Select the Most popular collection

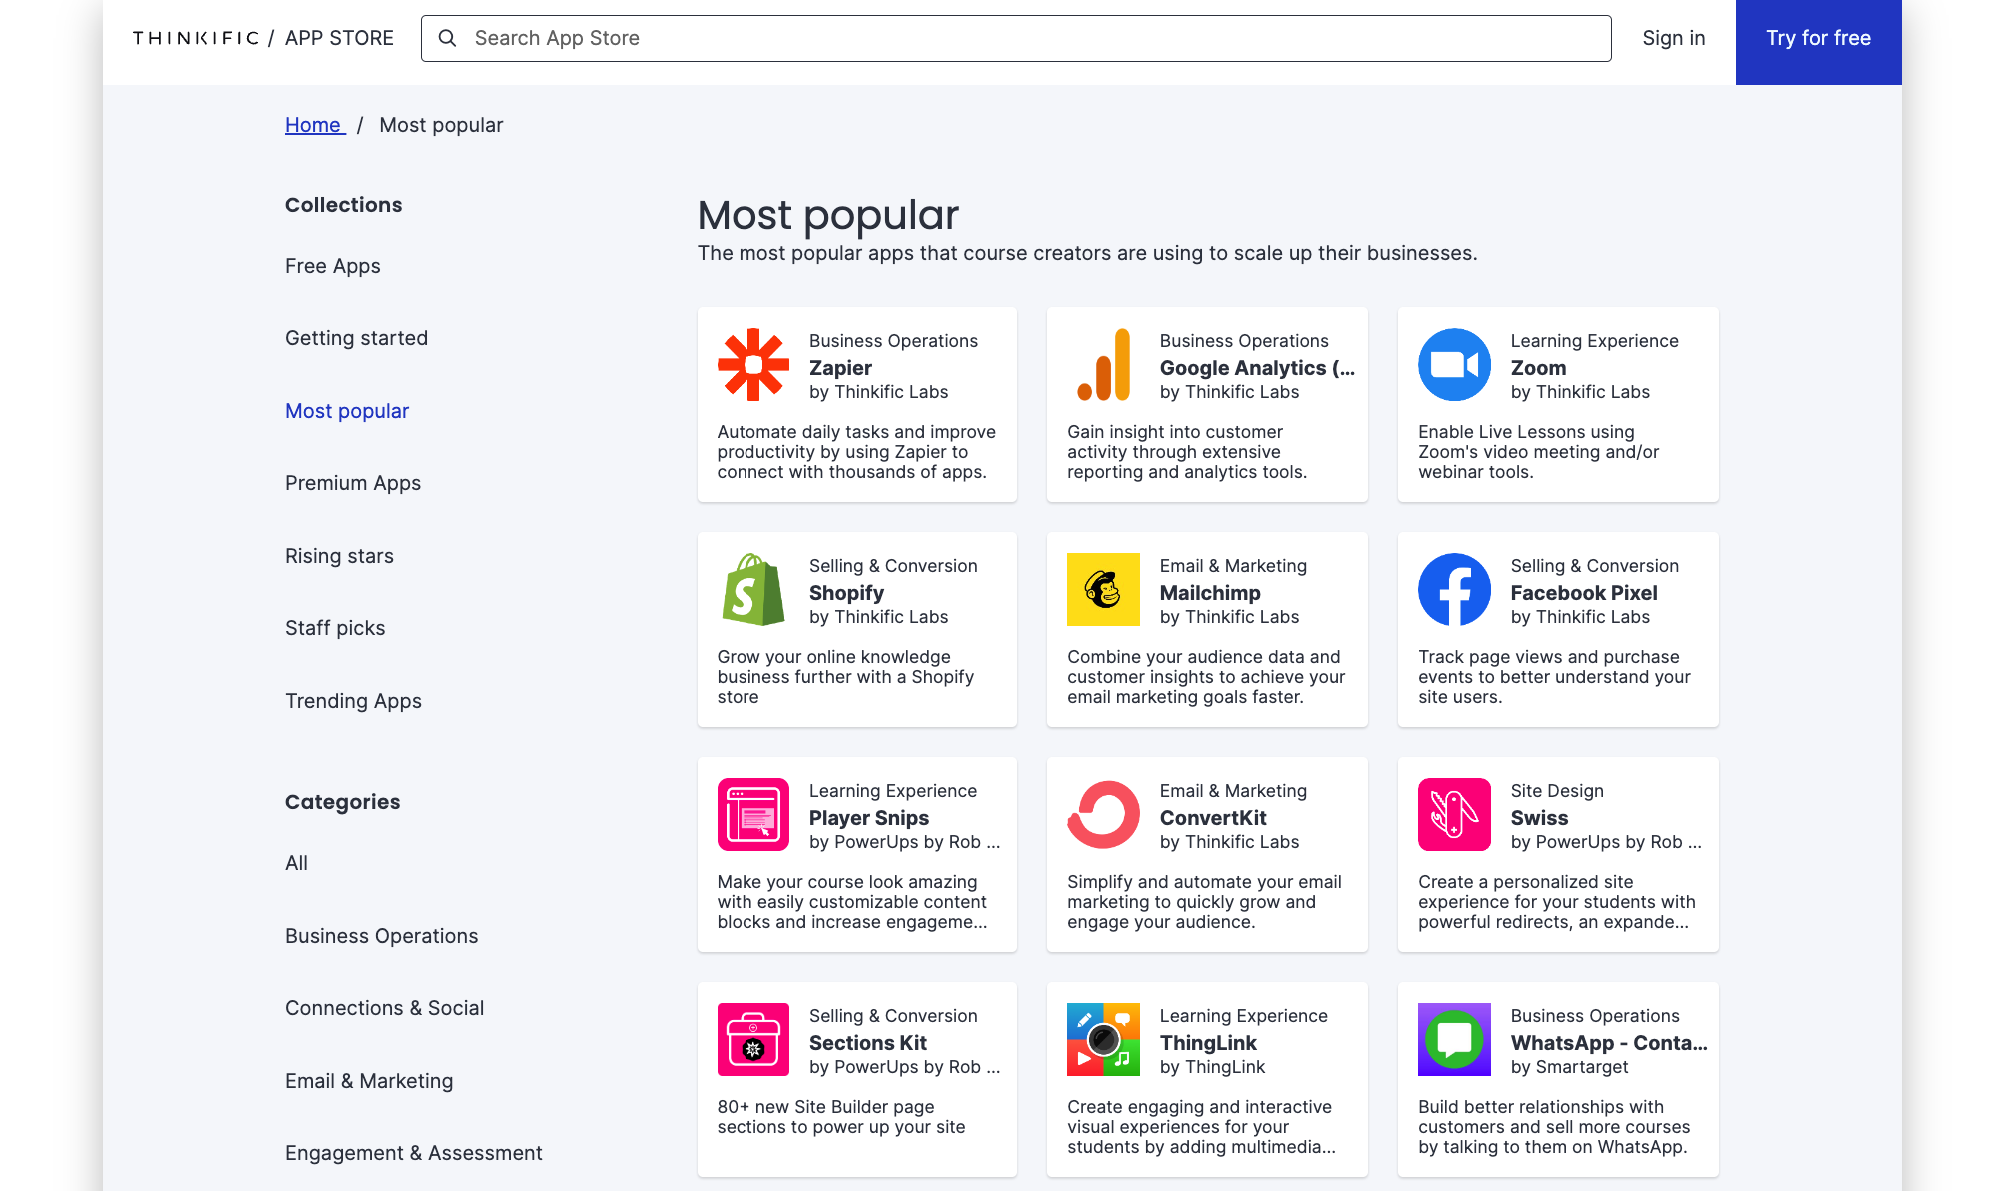tap(347, 411)
